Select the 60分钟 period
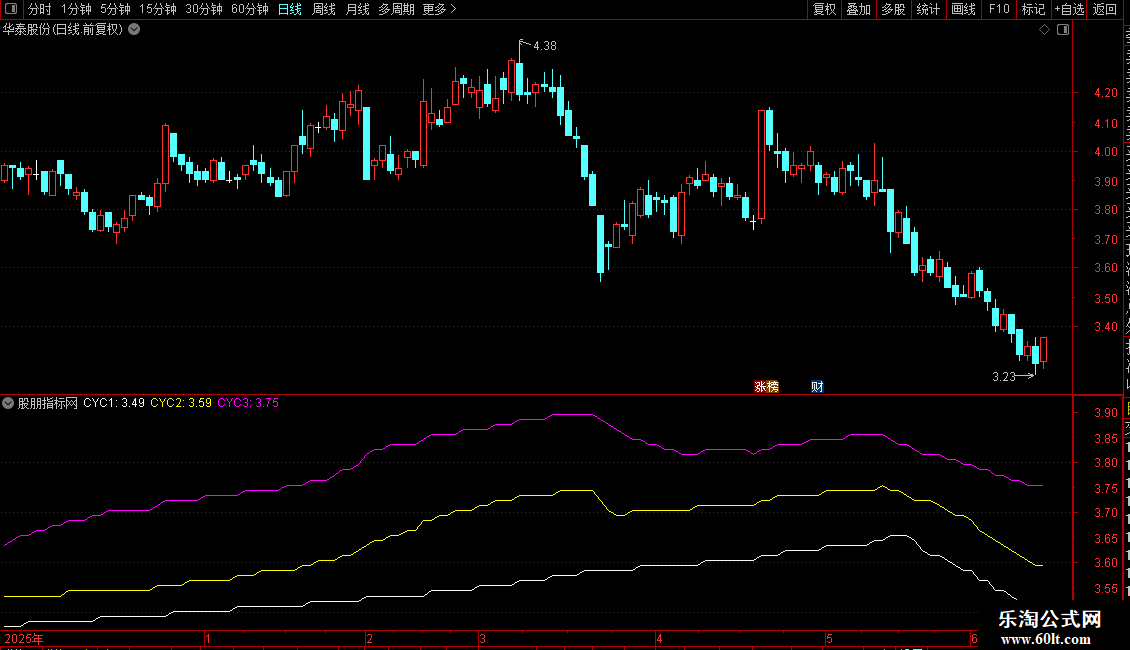The height and width of the screenshot is (650, 1130). (x=250, y=9)
